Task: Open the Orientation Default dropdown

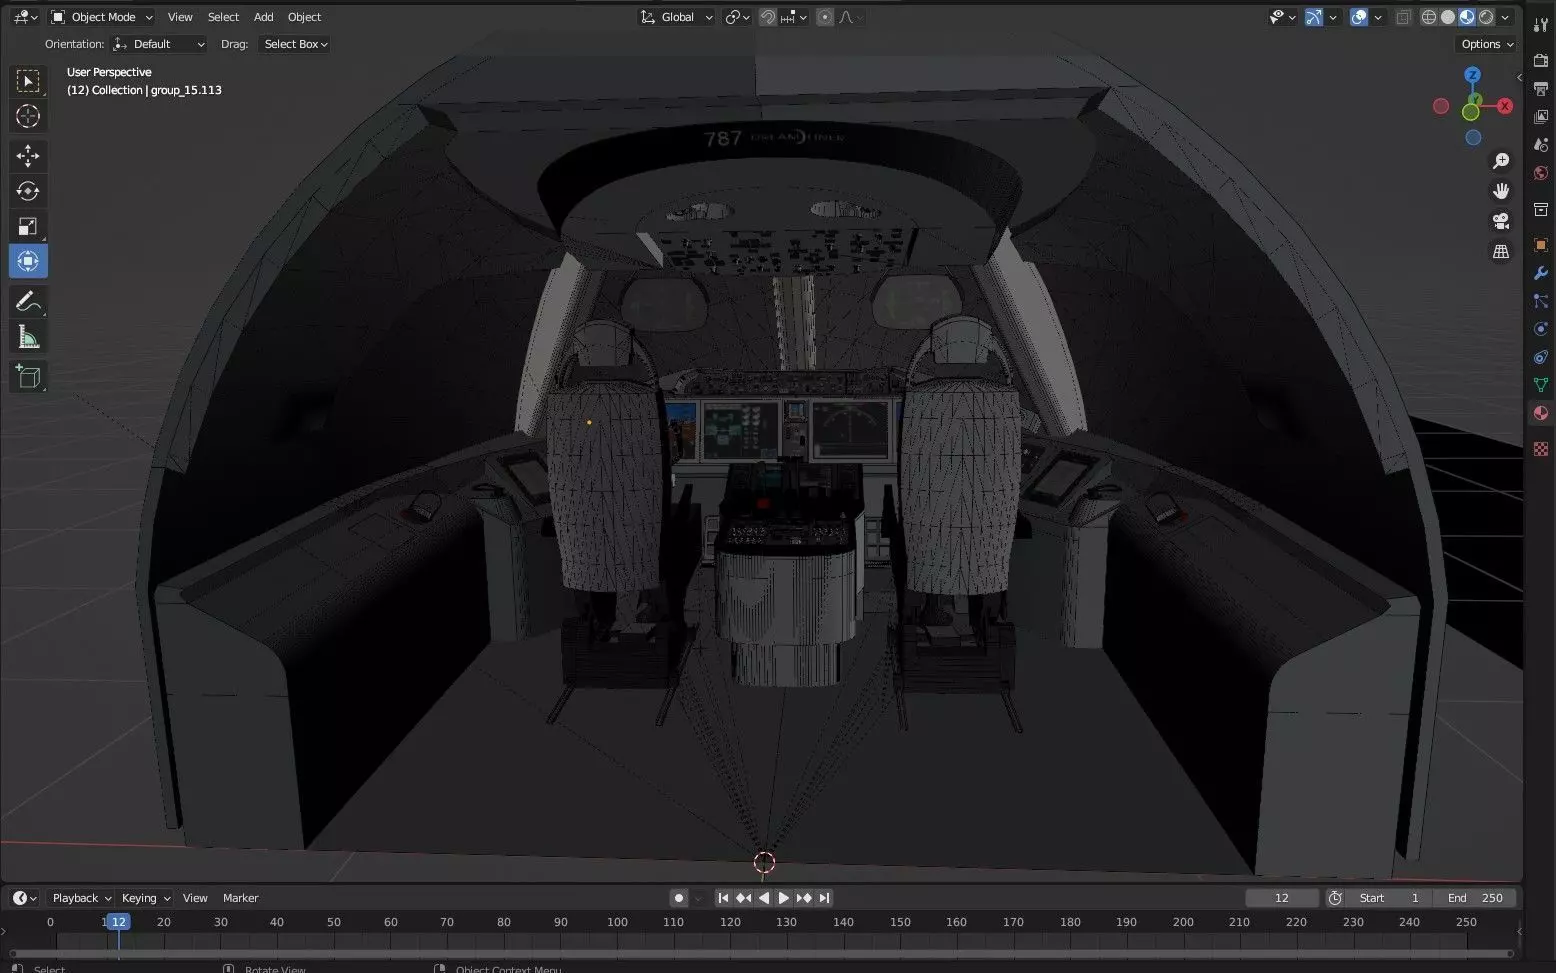Action: (159, 44)
